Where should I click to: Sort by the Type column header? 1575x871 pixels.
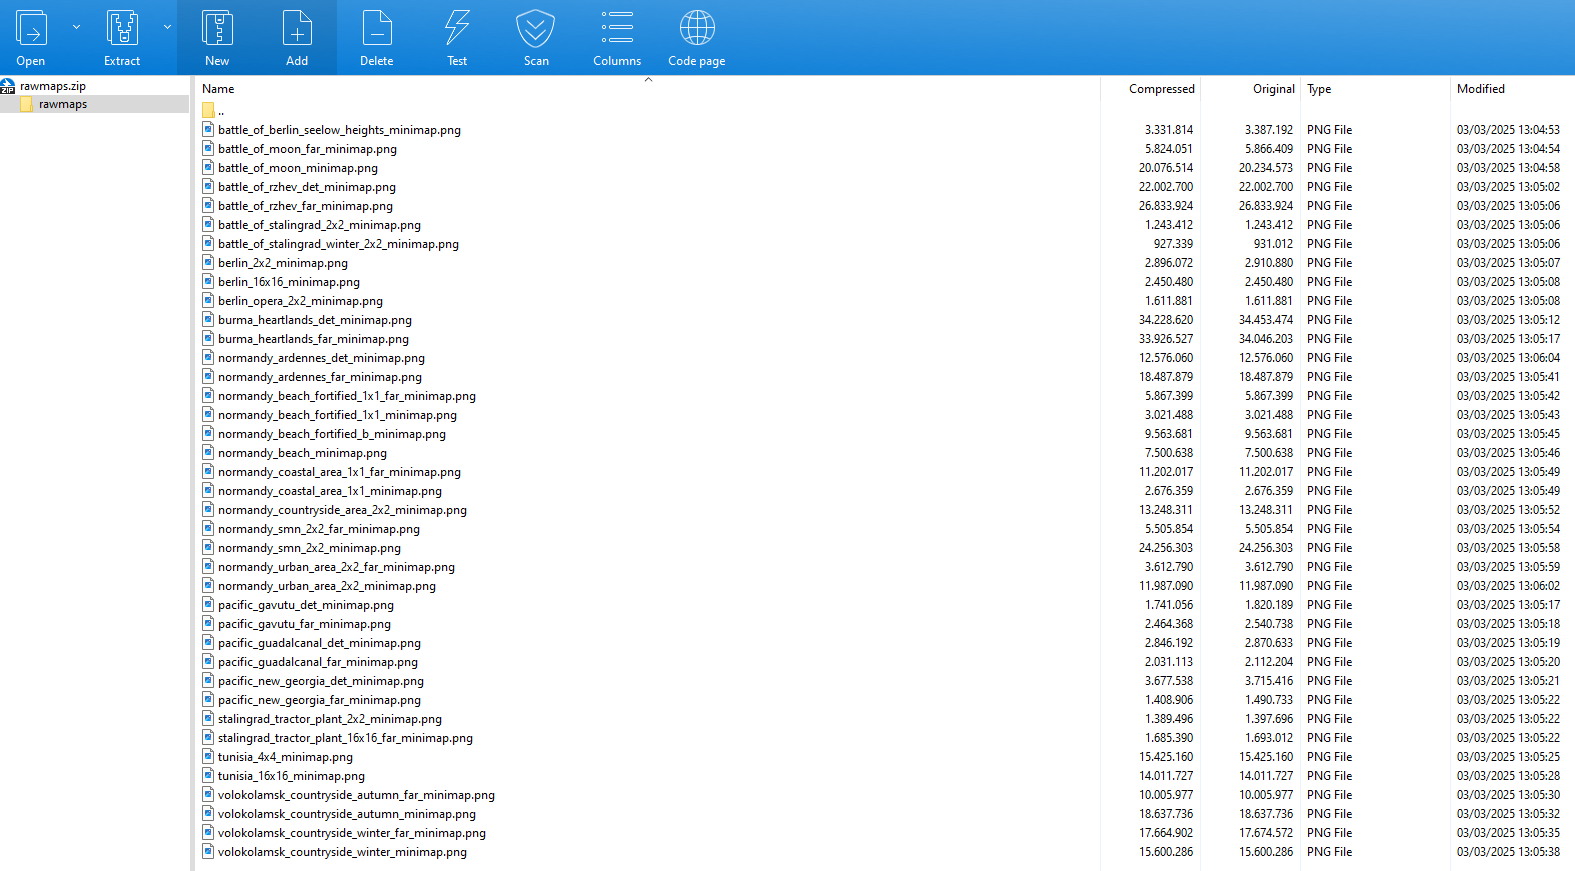(1319, 89)
